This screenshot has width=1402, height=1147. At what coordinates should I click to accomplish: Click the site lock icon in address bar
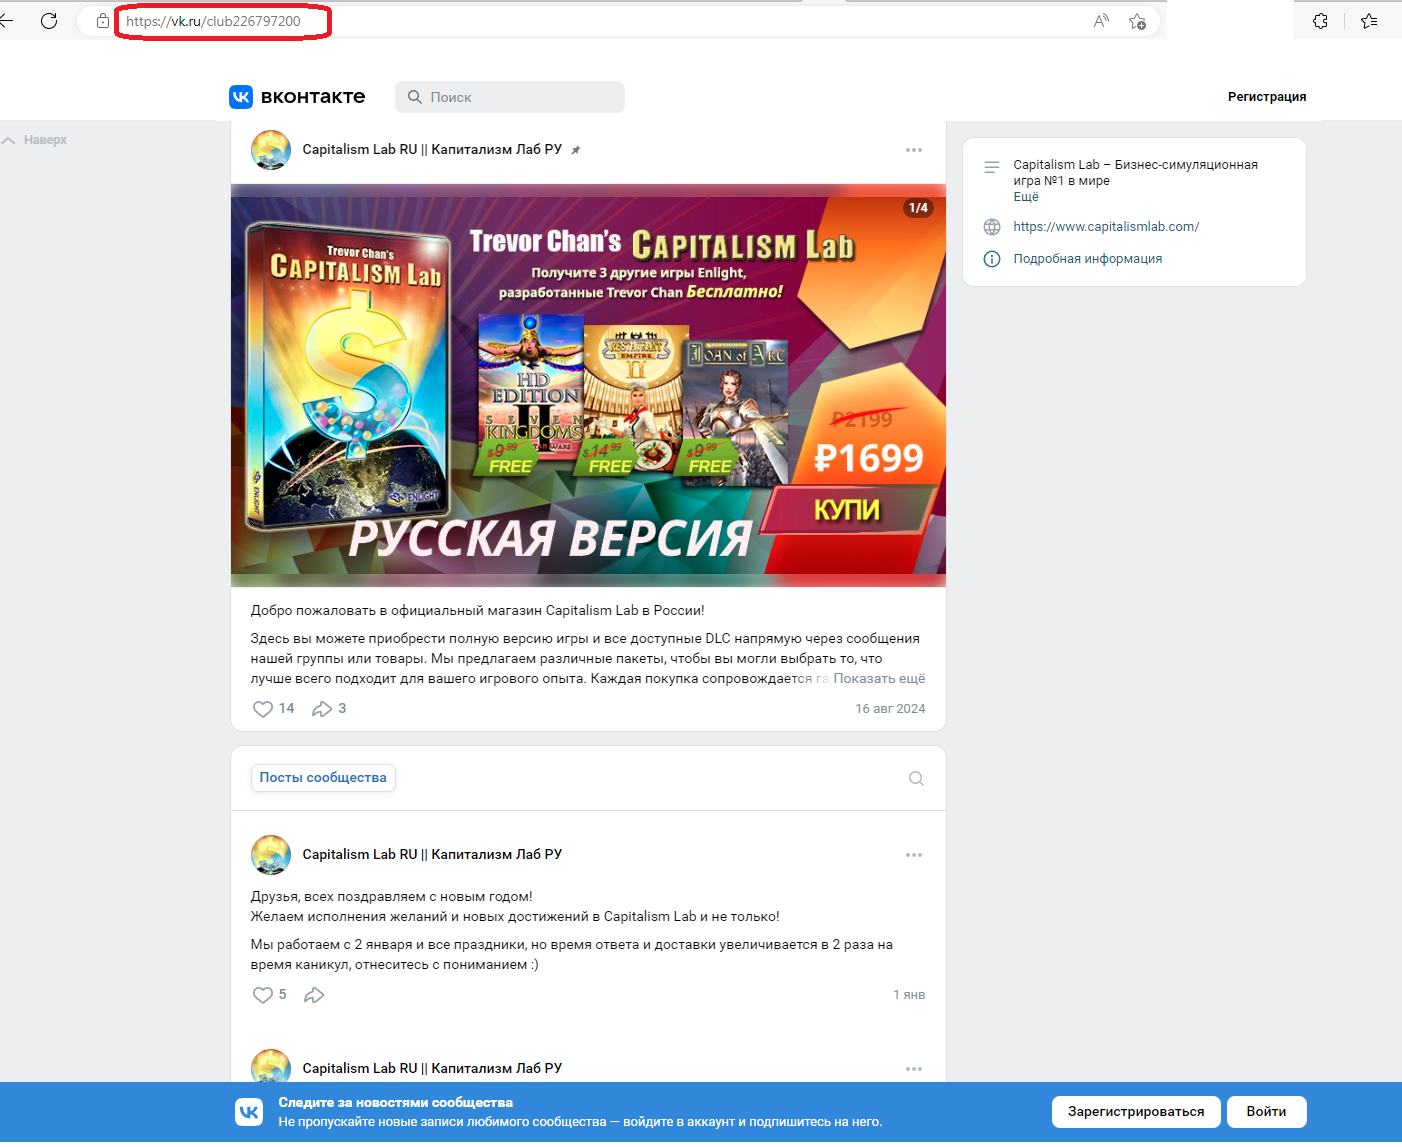click(102, 21)
